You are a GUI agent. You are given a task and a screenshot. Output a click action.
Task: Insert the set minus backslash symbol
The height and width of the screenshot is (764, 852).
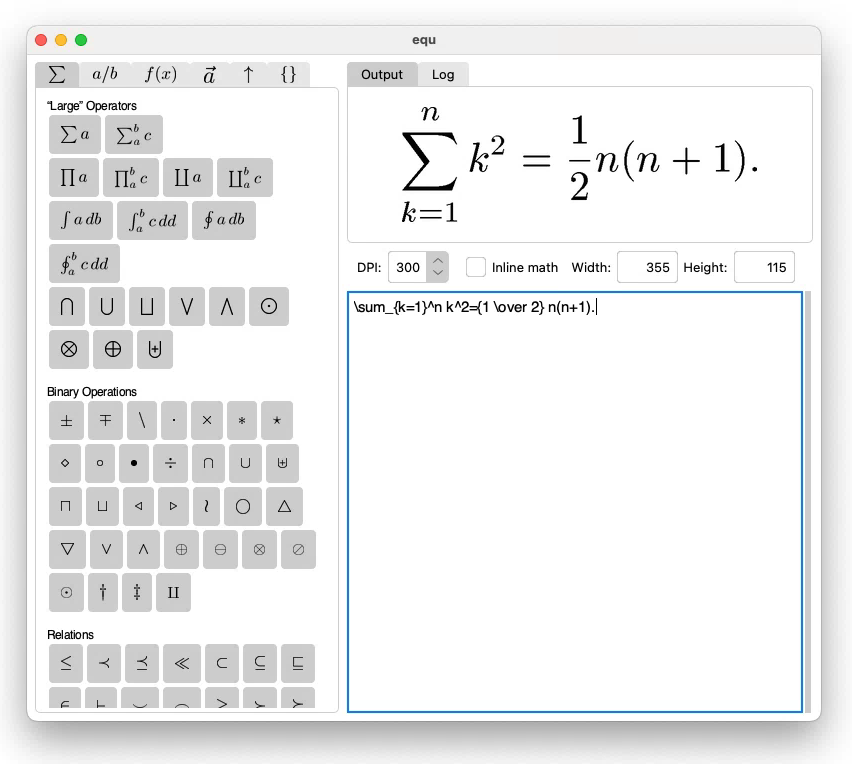pos(142,420)
